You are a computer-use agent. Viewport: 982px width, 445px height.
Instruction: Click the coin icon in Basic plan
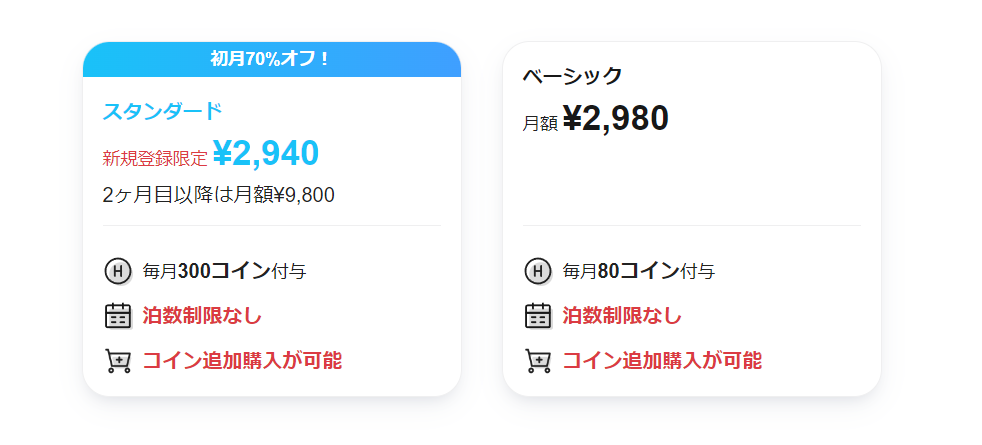click(x=538, y=272)
